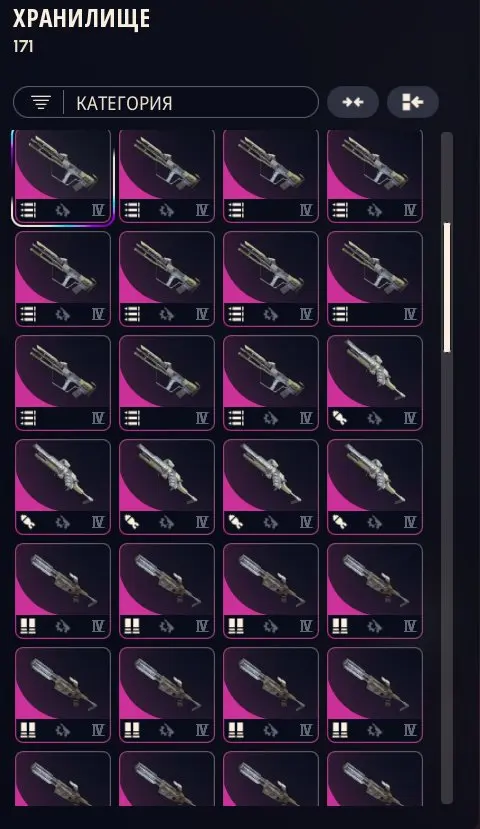This screenshot has height=829, width=480.
Task: Click the ammo bars icon on highlighted tile
Action: coord(28,210)
